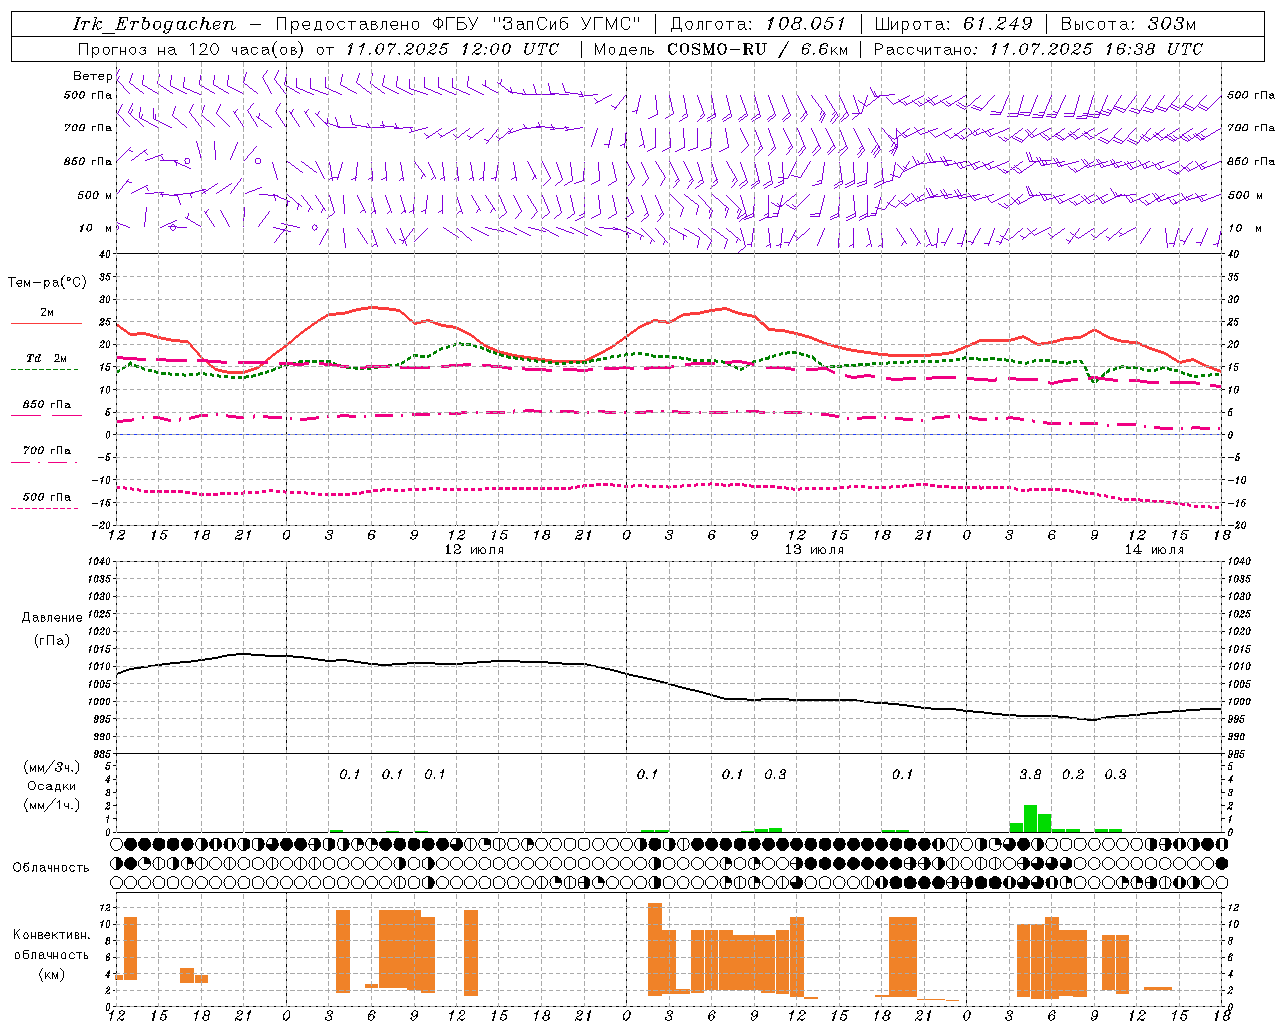The image size is (1280, 1024).
Task: Click the tallest green precipitation bar
Action: [1030, 818]
